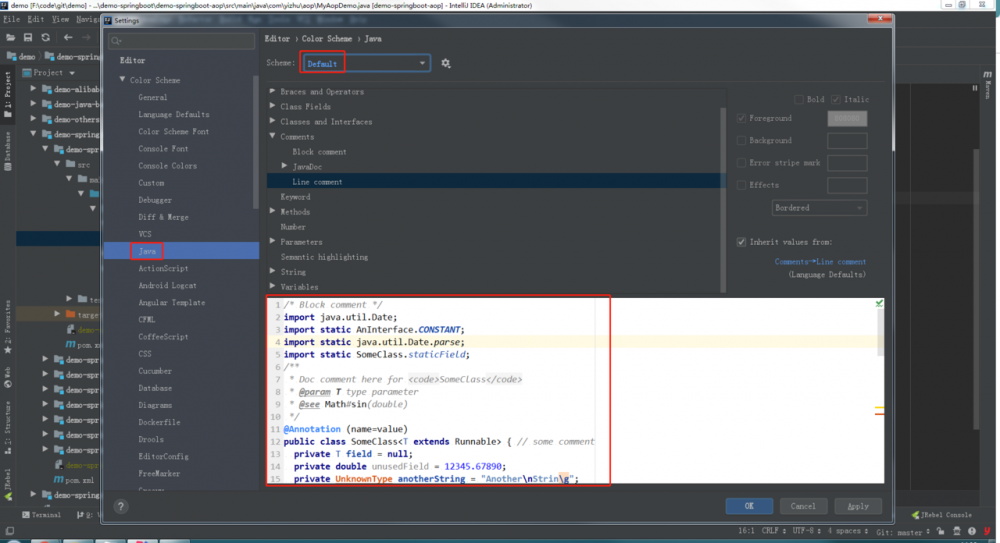This screenshot has width=1000, height=543.
Task: Click the Open folder toolbar icon
Action: [x=11, y=37]
